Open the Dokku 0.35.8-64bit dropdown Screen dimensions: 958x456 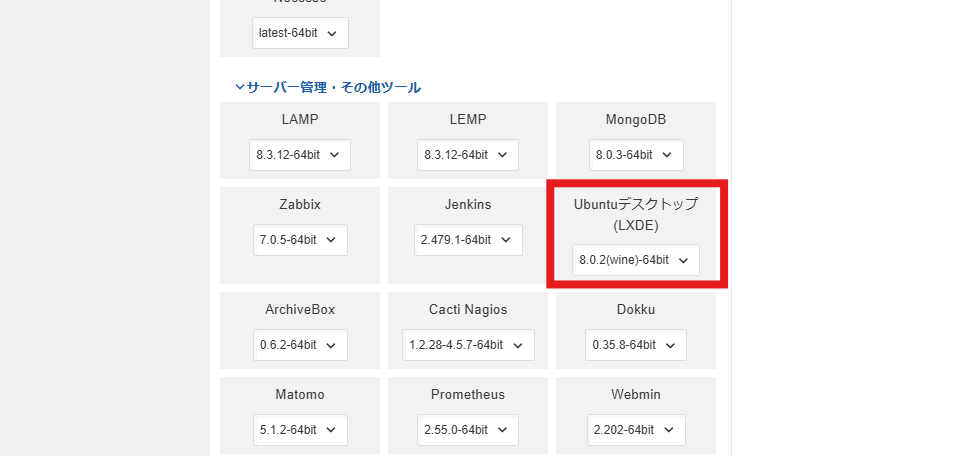click(x=636, y=345)
